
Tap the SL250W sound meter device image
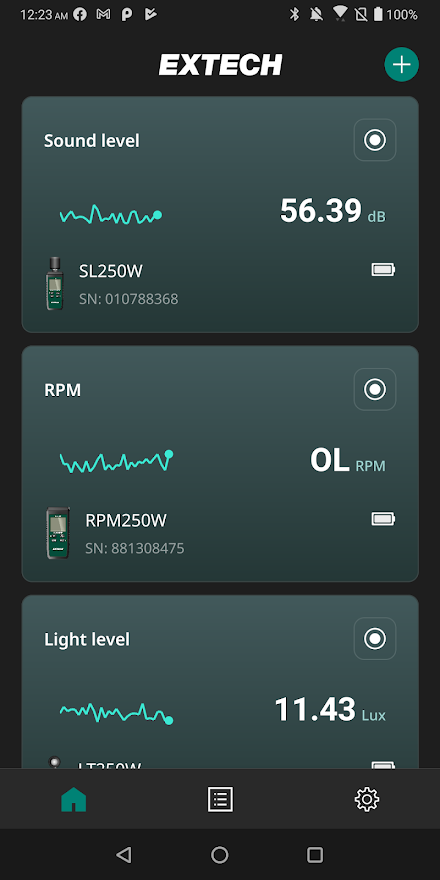(x=54, y=283)
